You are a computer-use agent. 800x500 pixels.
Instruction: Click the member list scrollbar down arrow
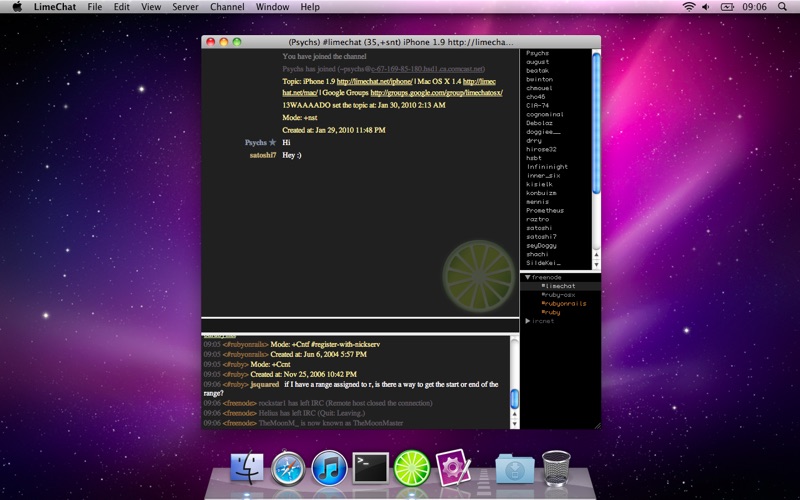pyautogui.click(x=596, y=264)
